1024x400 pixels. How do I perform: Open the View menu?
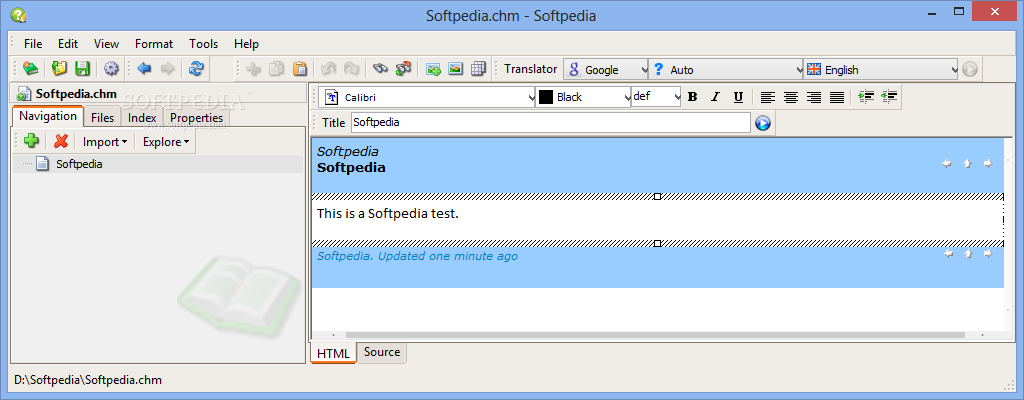(106, 44)
